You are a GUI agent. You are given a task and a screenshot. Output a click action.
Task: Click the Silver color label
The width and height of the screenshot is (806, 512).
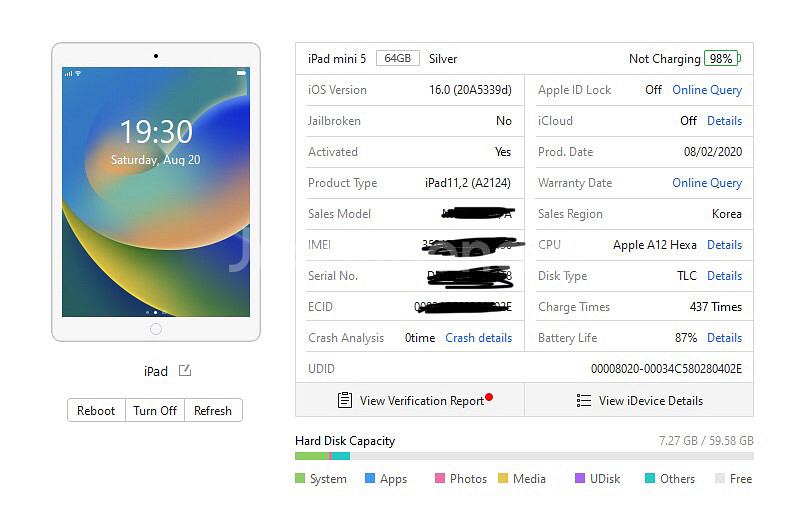(x=443, y=59)
